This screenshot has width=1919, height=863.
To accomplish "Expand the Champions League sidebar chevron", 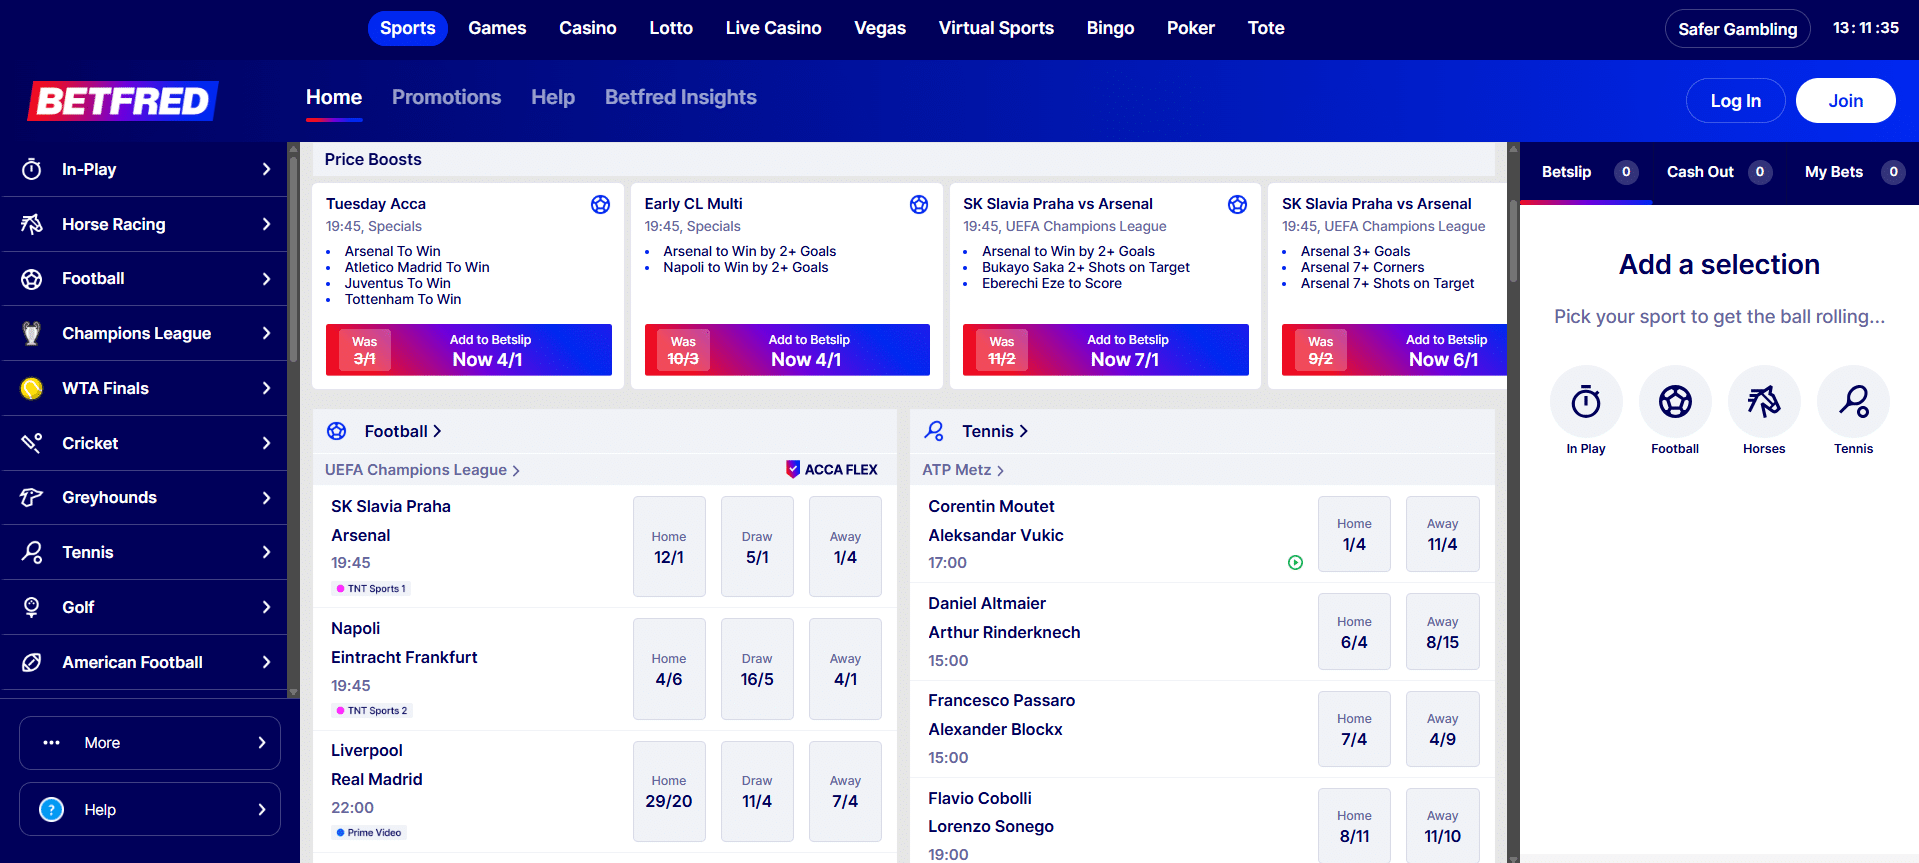I will 266,333.
